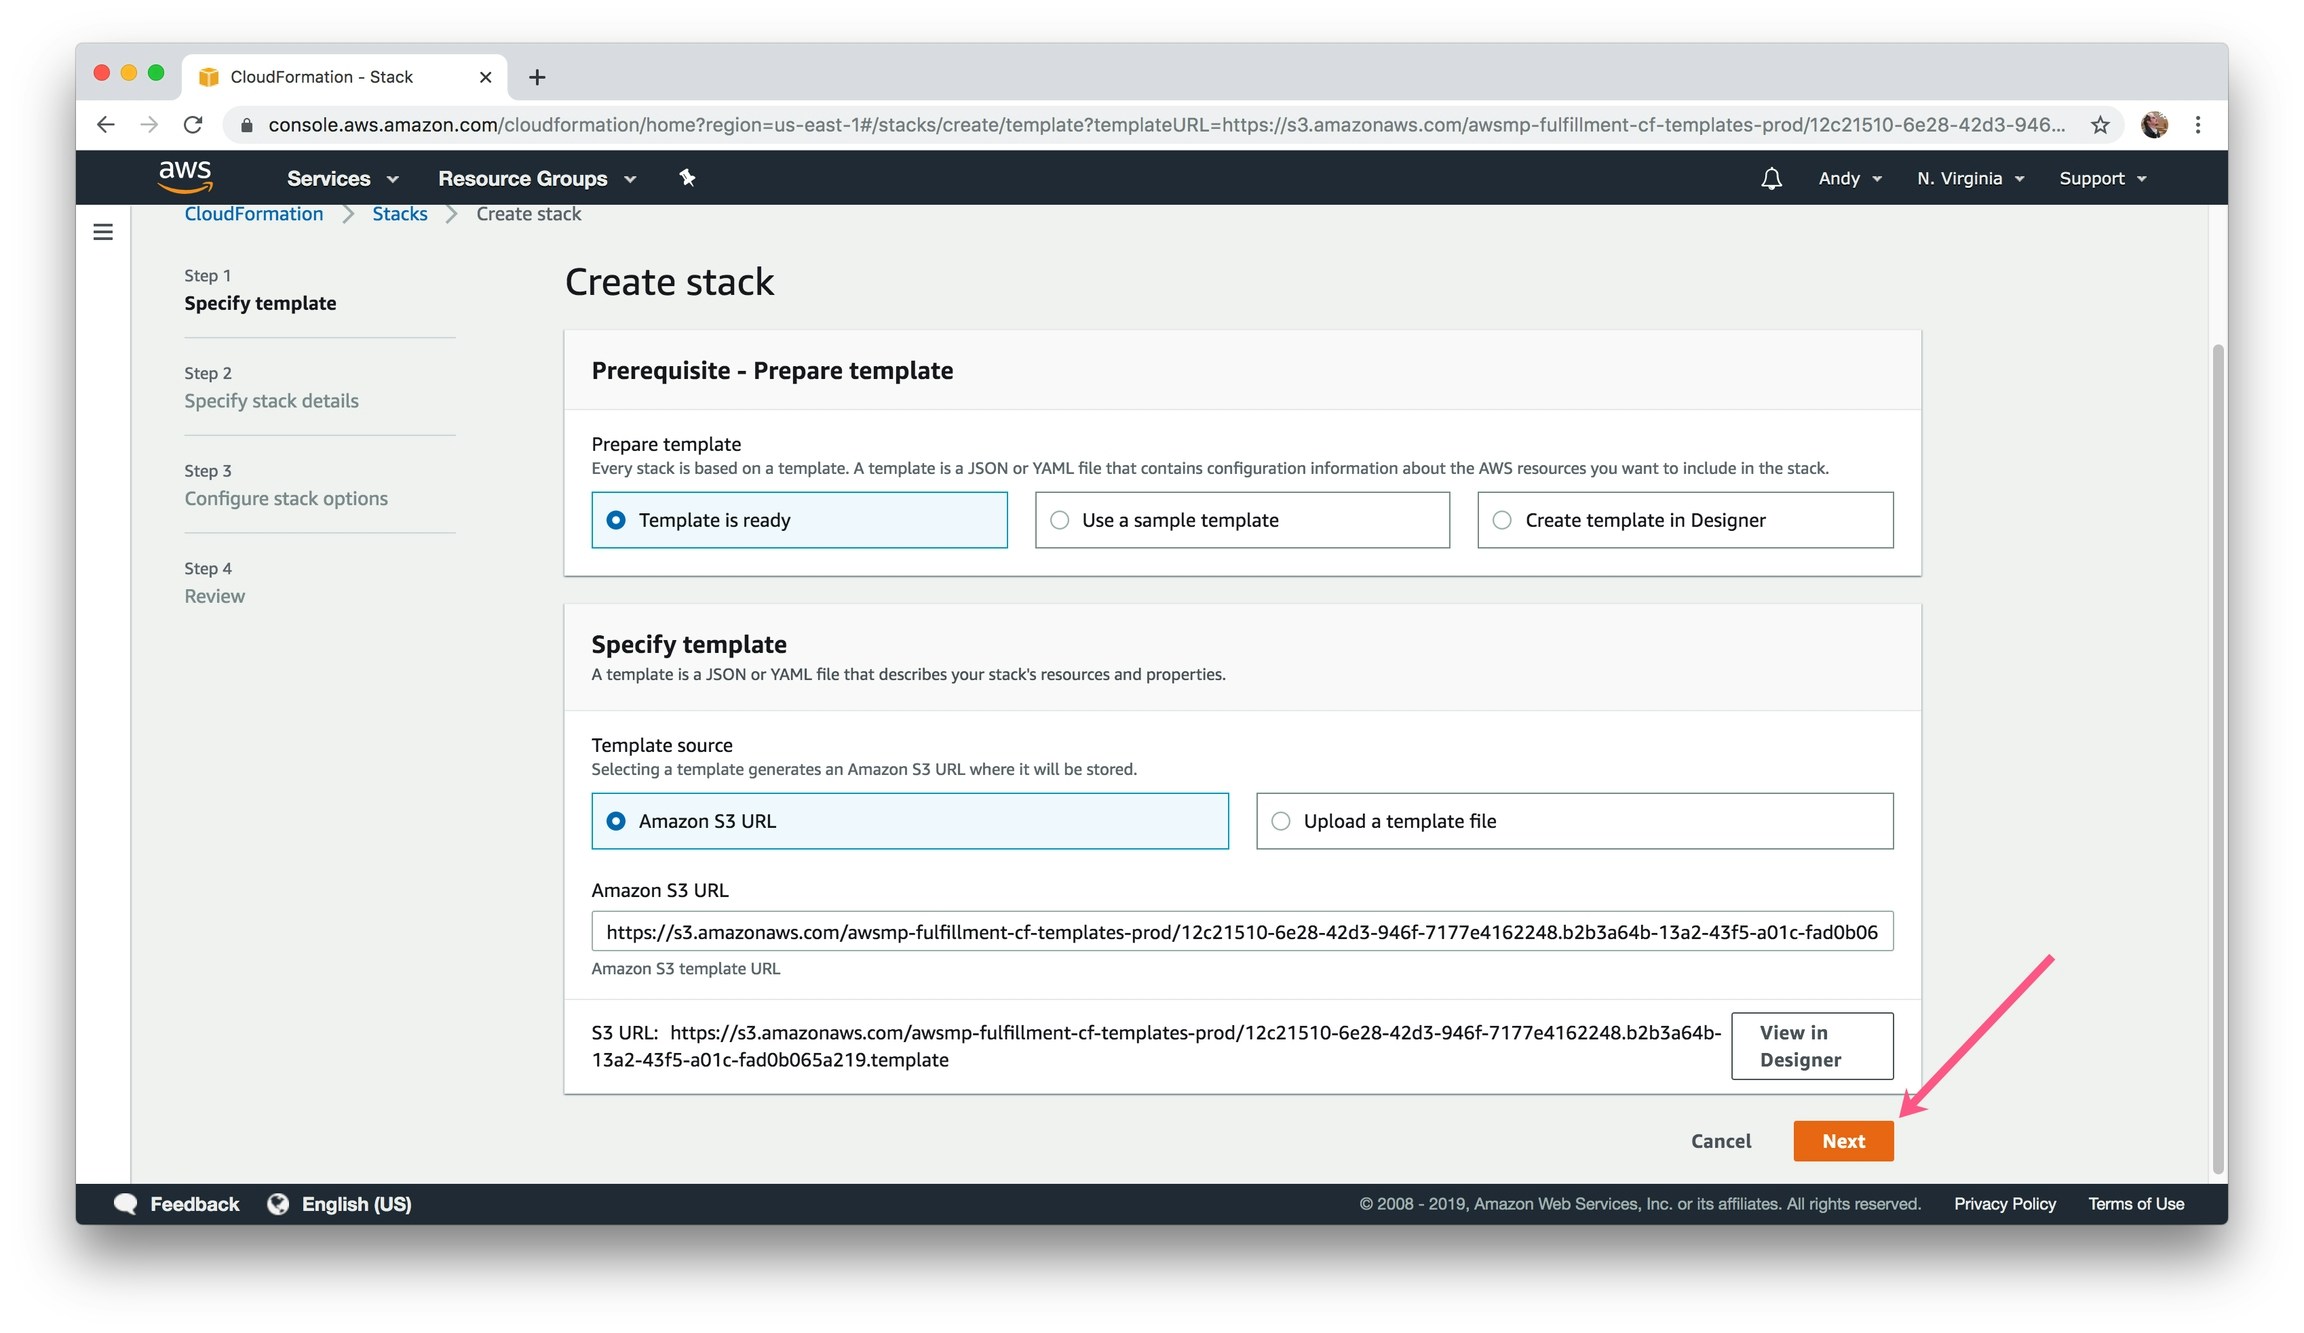Open the Chrome profile avatar
The image size is (2304, 1333).
[2154, 125]
